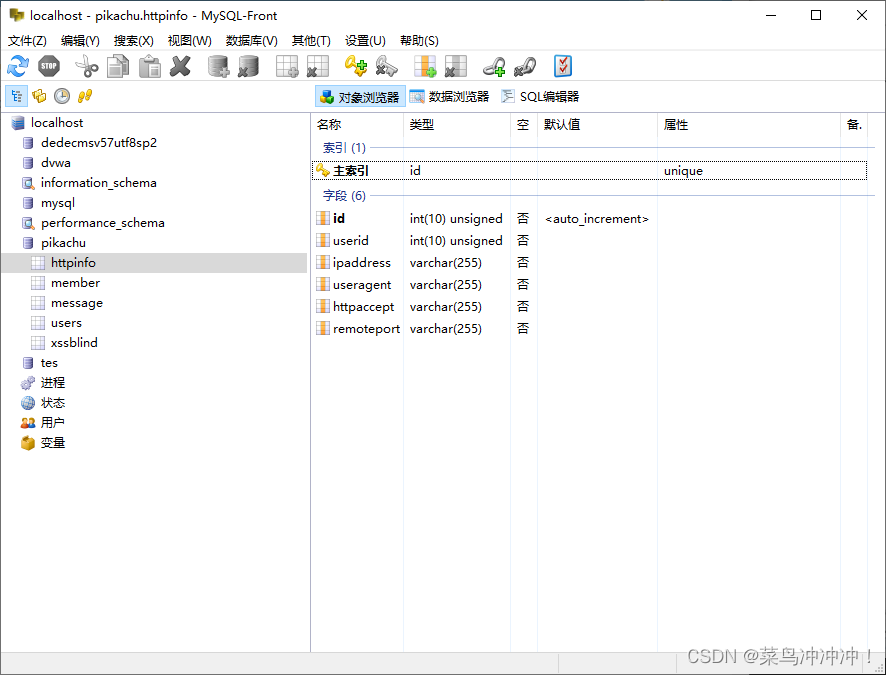Select the dvwa database

[x=55, y=163]
